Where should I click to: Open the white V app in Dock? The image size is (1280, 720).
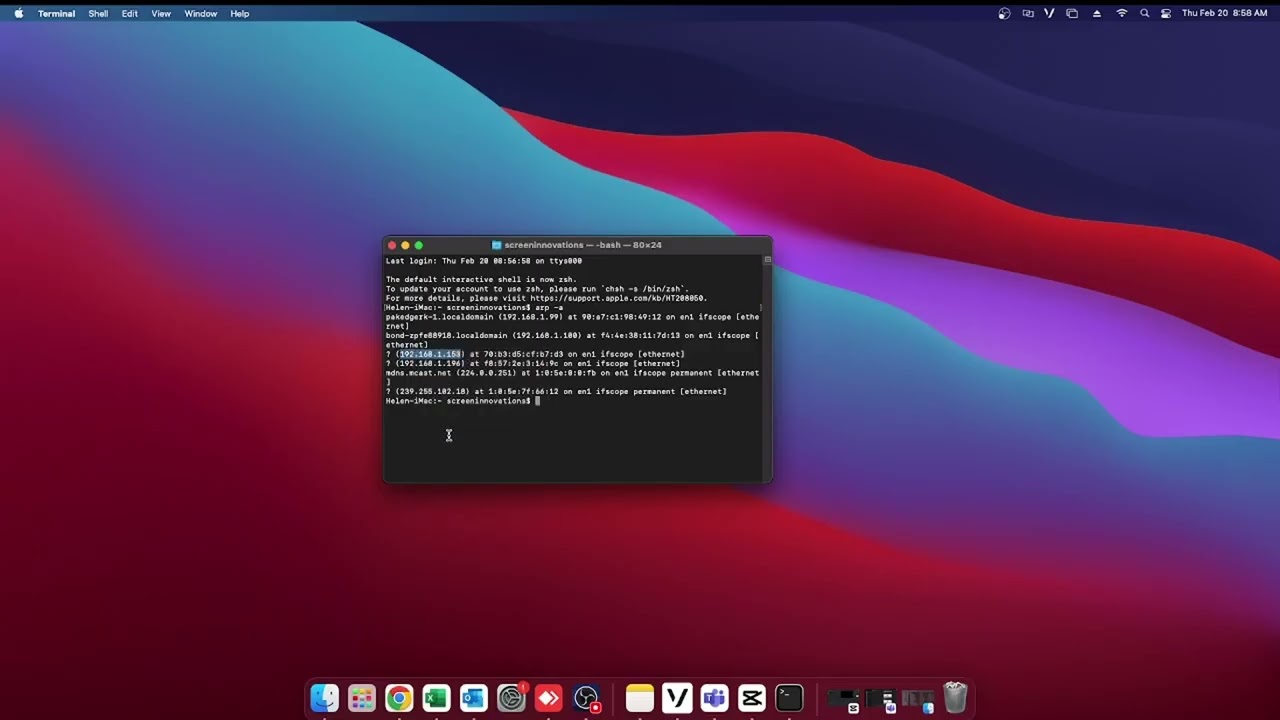[677, 697]
